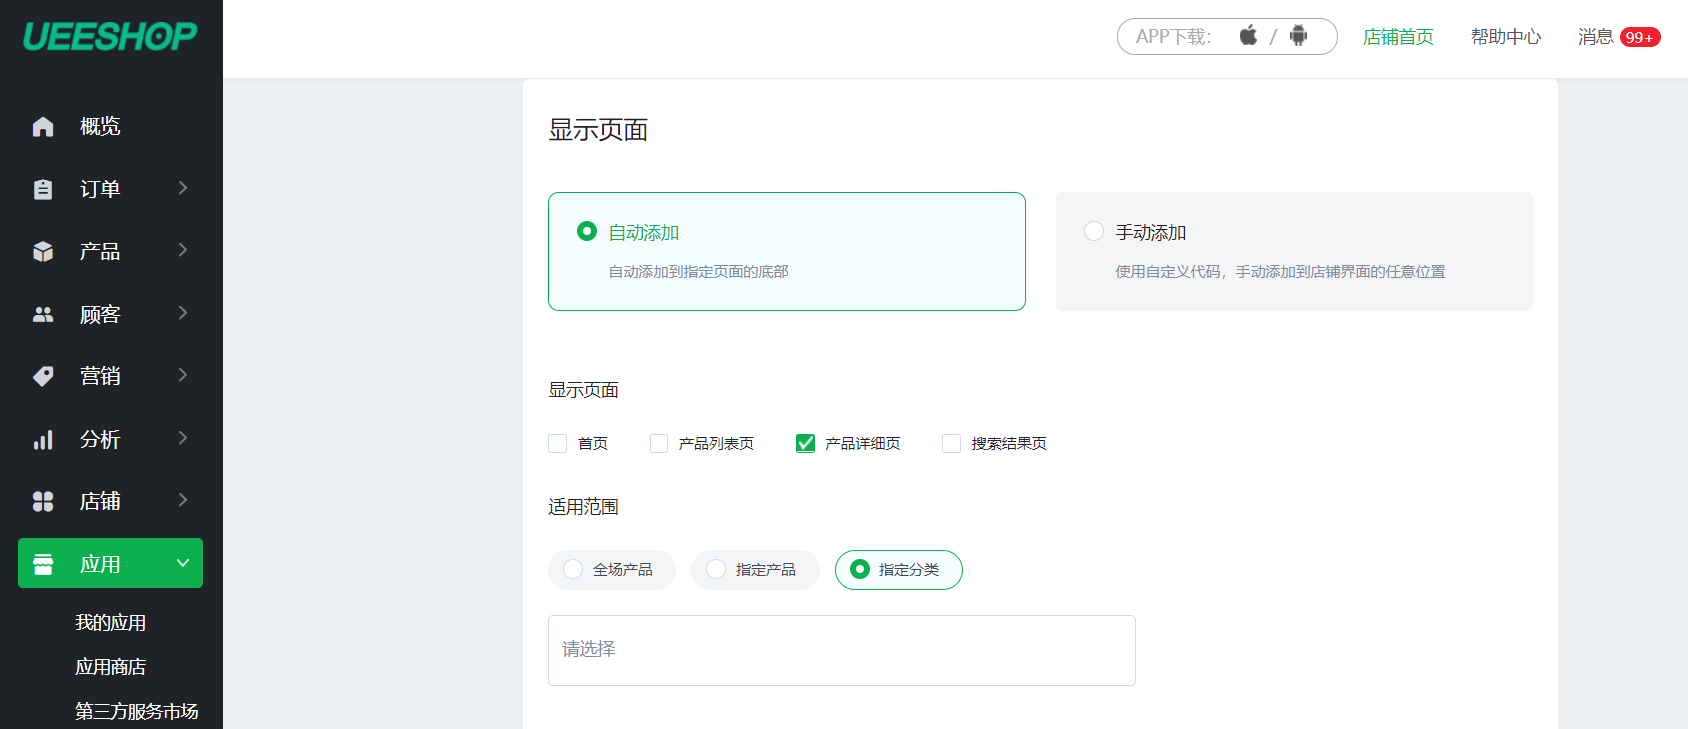This screenshot has height=729, width=1688.
Task: Click the orders clipboard icon
Action: pyautogui.click(x=43, y=189)
